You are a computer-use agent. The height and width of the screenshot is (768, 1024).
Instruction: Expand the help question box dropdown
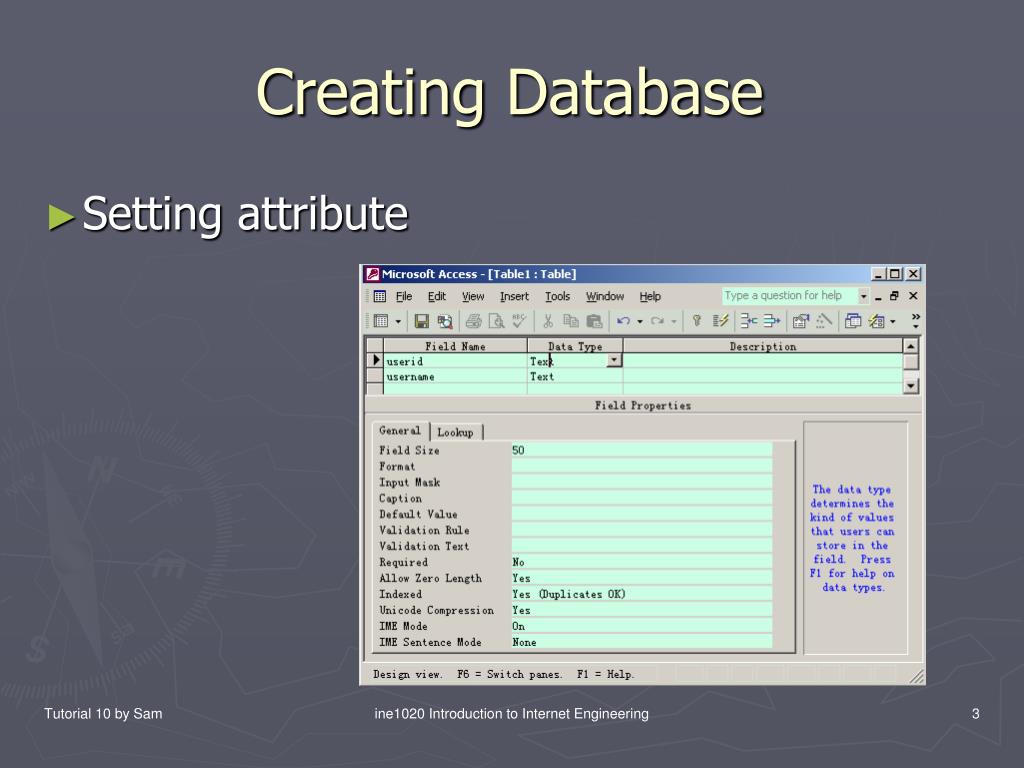coord(863,296)
